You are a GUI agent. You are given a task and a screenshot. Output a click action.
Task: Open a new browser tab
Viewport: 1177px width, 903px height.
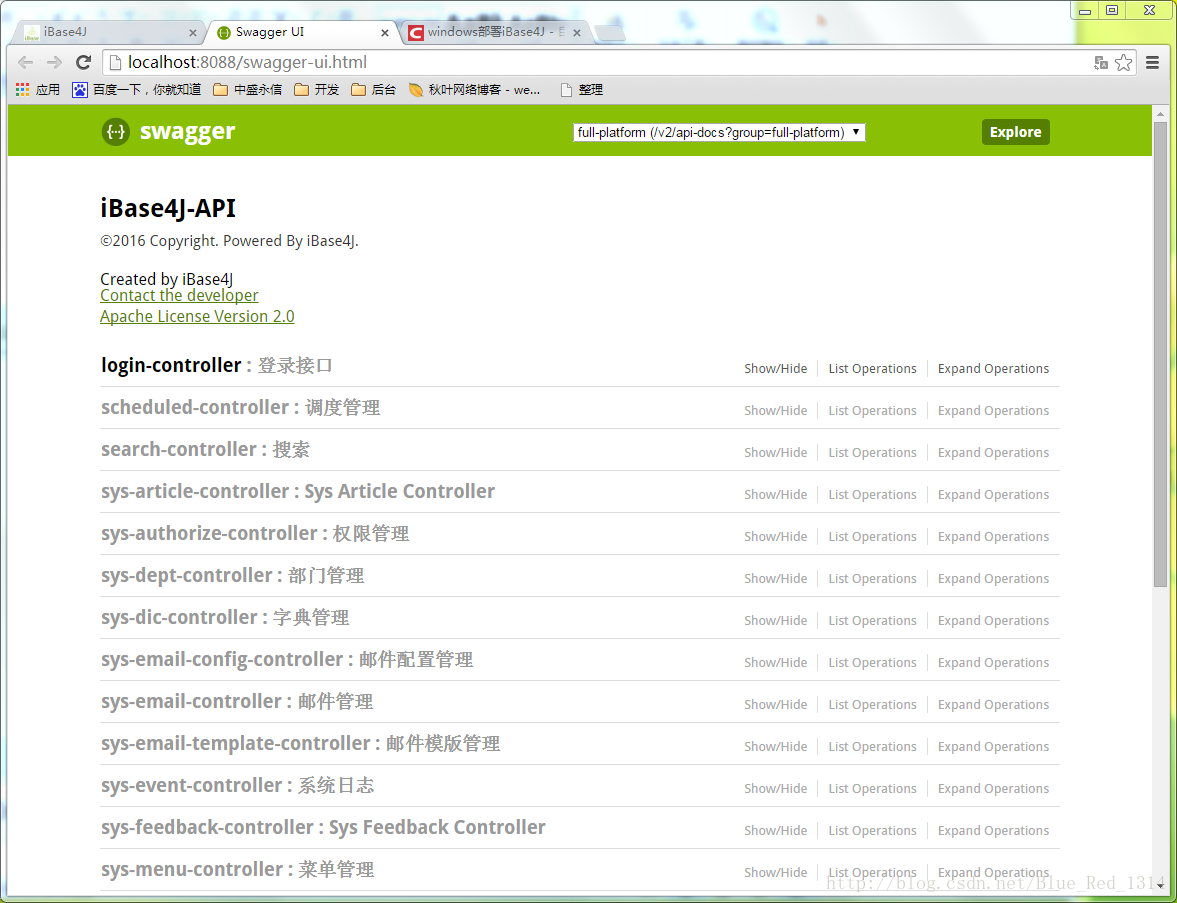pos(609,33)
